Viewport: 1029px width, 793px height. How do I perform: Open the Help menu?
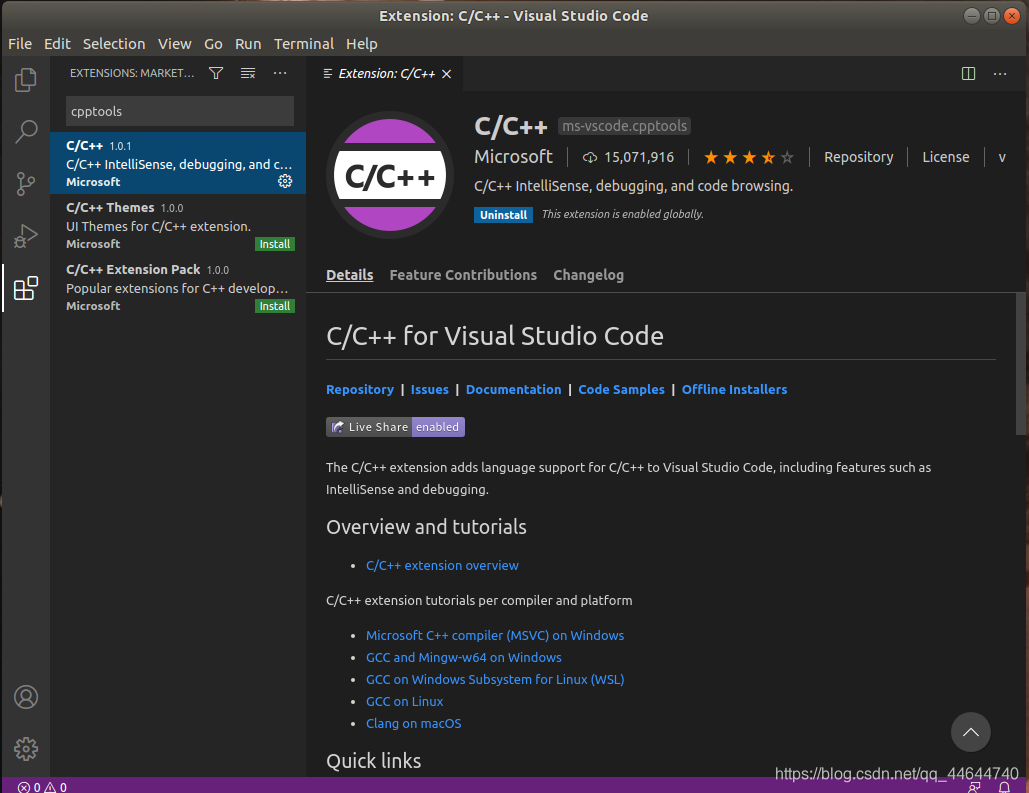[x=362, y=44]
